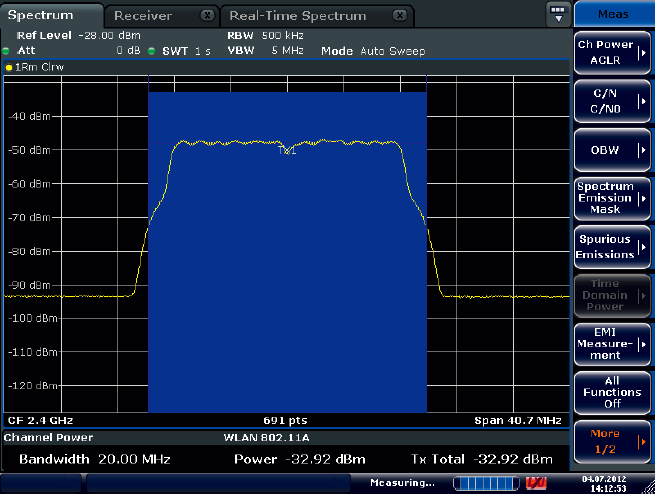Select the OBW measurement softkey
Image resolution: width=655 pixels, height=494 pixels.
coord(612,150)
